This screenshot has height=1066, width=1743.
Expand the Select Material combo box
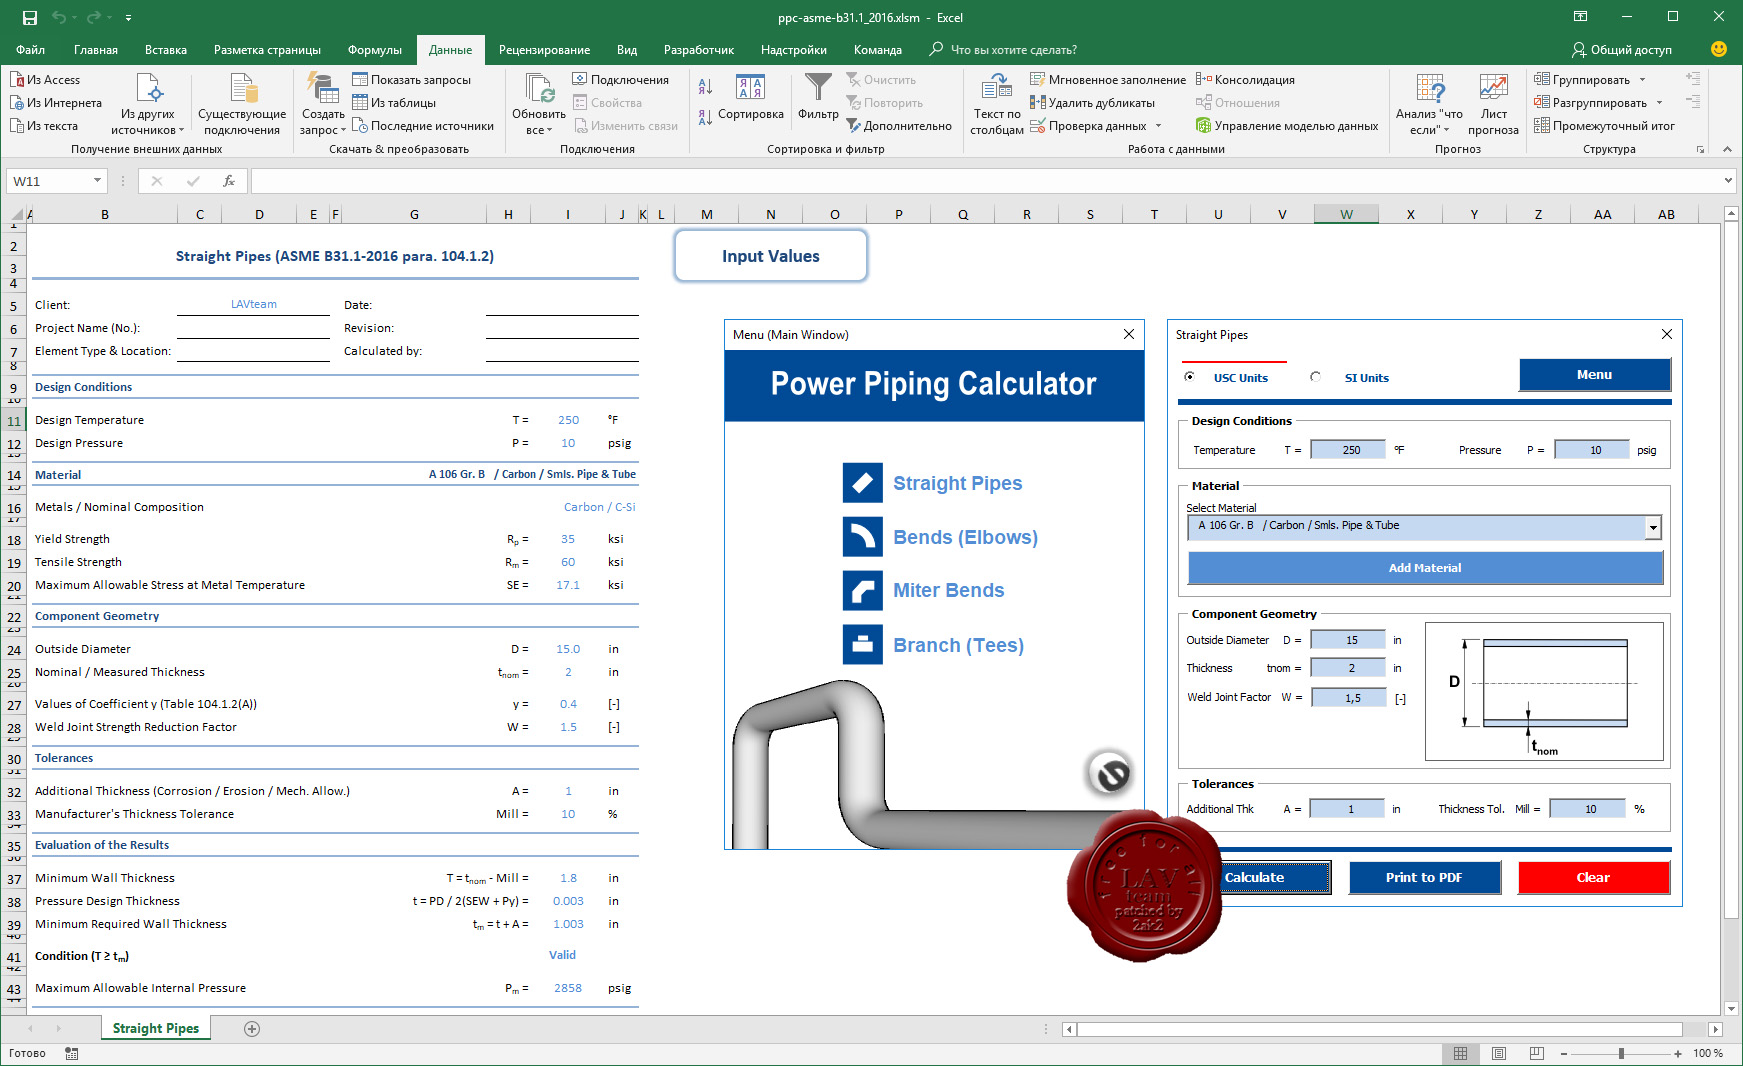coord(1653,527)
